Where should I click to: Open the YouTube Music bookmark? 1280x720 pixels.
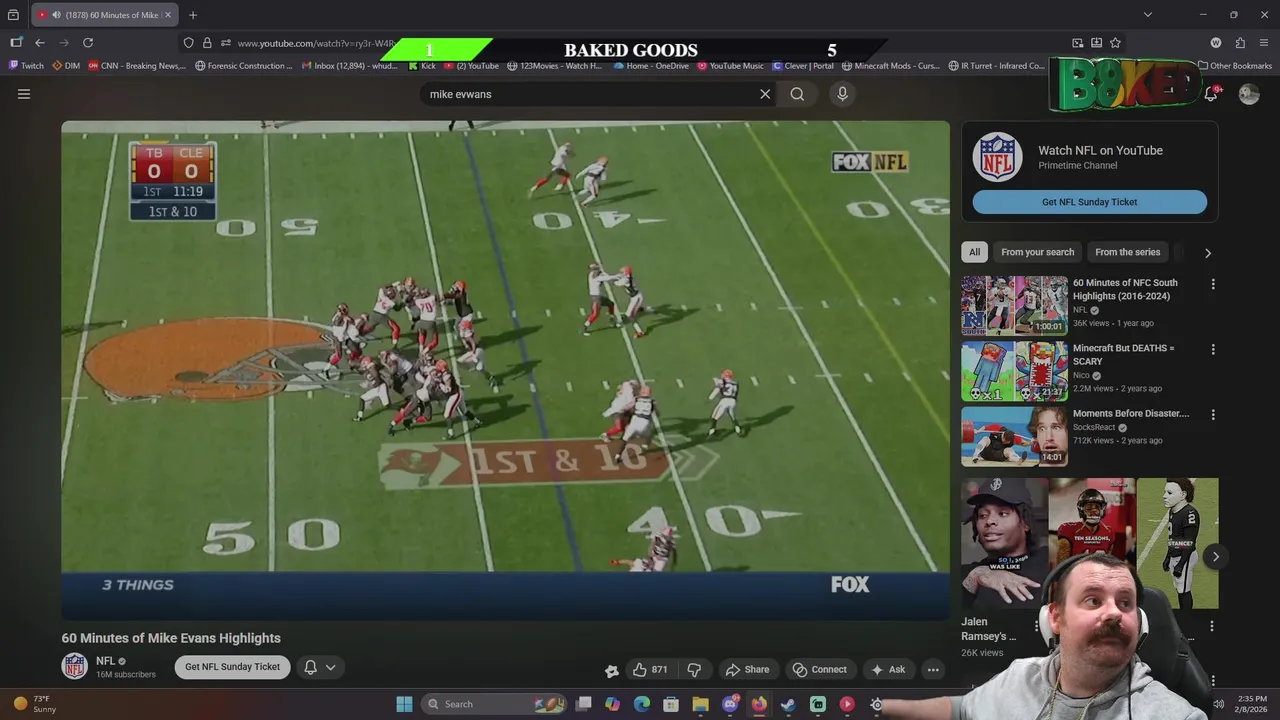tap(730, 66)
